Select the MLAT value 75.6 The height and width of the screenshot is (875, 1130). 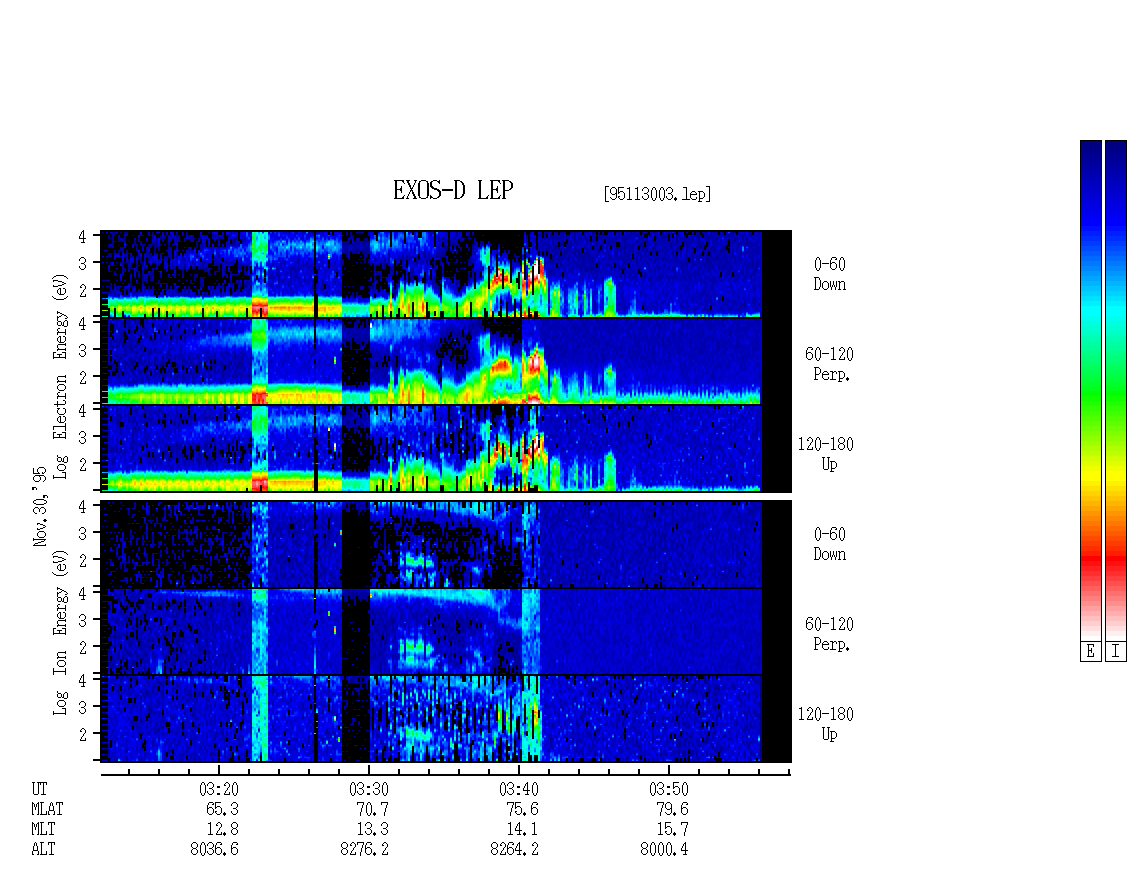point(522,809)
